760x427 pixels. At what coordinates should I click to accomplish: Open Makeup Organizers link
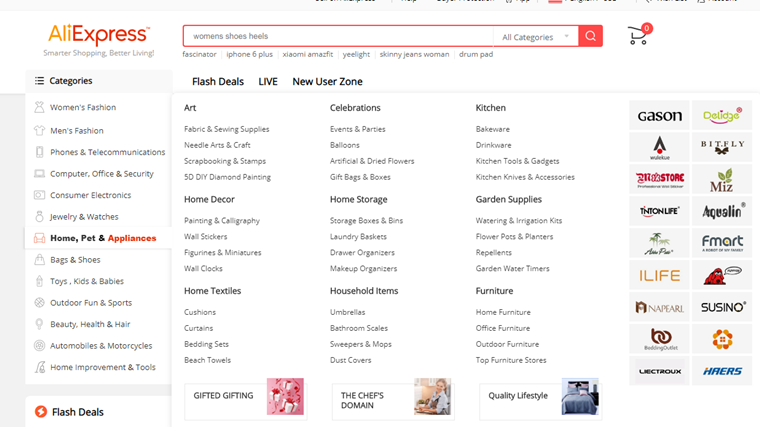(x=364, y=269)
